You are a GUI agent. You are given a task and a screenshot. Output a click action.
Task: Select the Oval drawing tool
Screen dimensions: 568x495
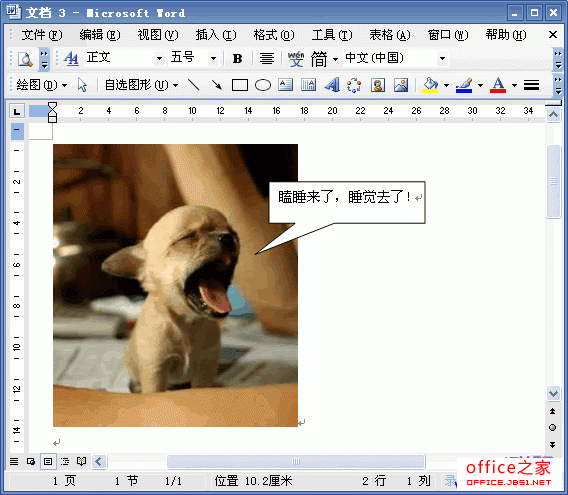pos(263,86)
